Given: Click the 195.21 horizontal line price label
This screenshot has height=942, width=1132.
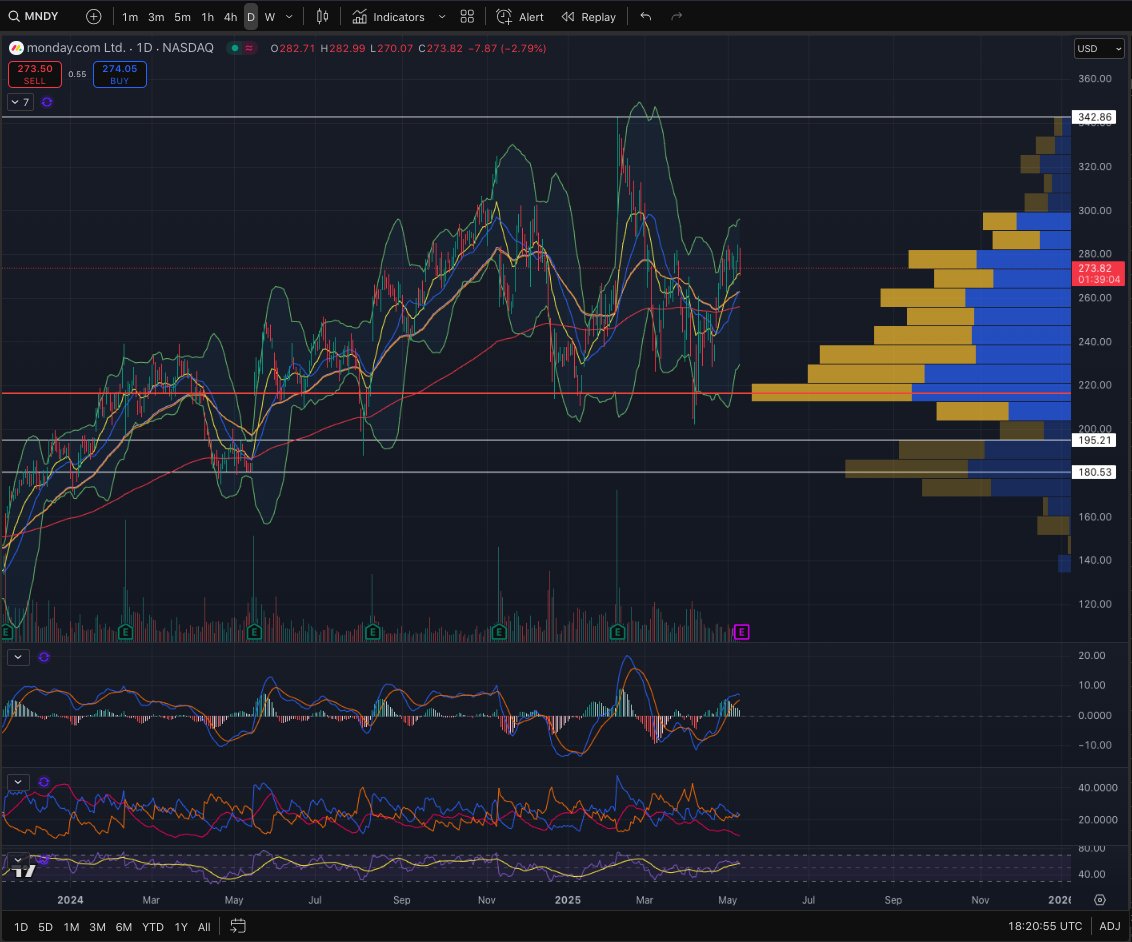Looking at the screenshot, I should [x=1094, y=440].
